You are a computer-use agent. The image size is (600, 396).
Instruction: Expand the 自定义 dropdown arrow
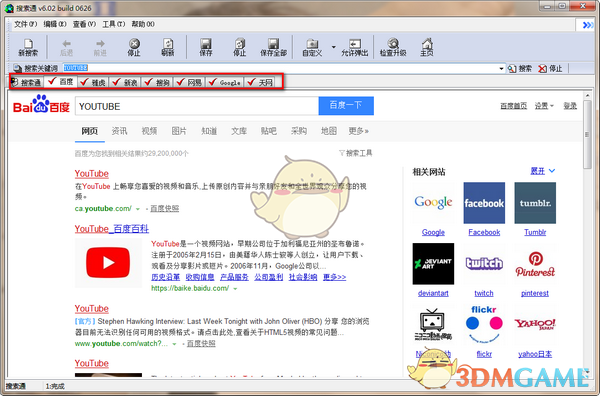click(x=333, y=47)
